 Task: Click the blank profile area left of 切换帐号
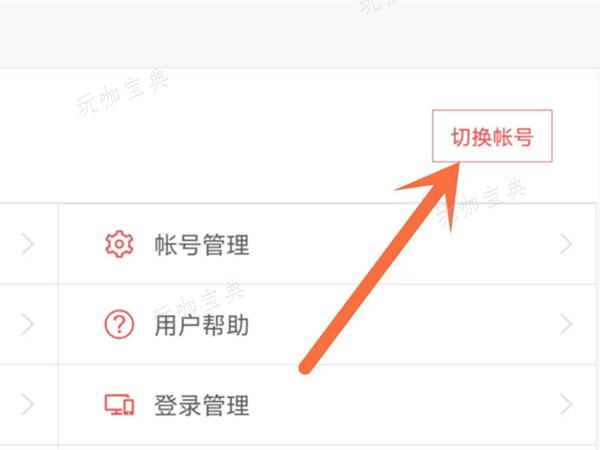(214, 136)
